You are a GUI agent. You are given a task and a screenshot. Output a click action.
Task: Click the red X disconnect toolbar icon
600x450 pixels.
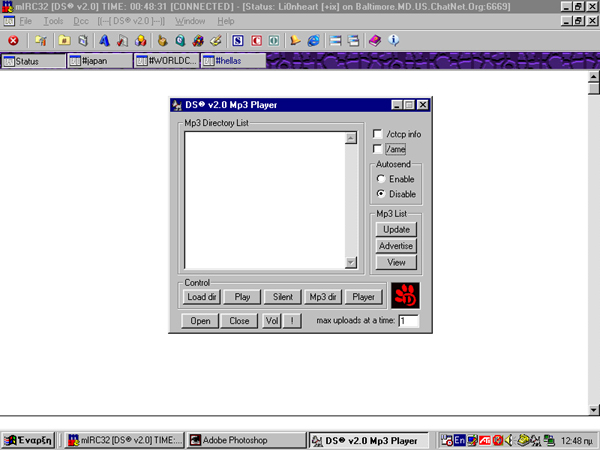pos(13,41)
